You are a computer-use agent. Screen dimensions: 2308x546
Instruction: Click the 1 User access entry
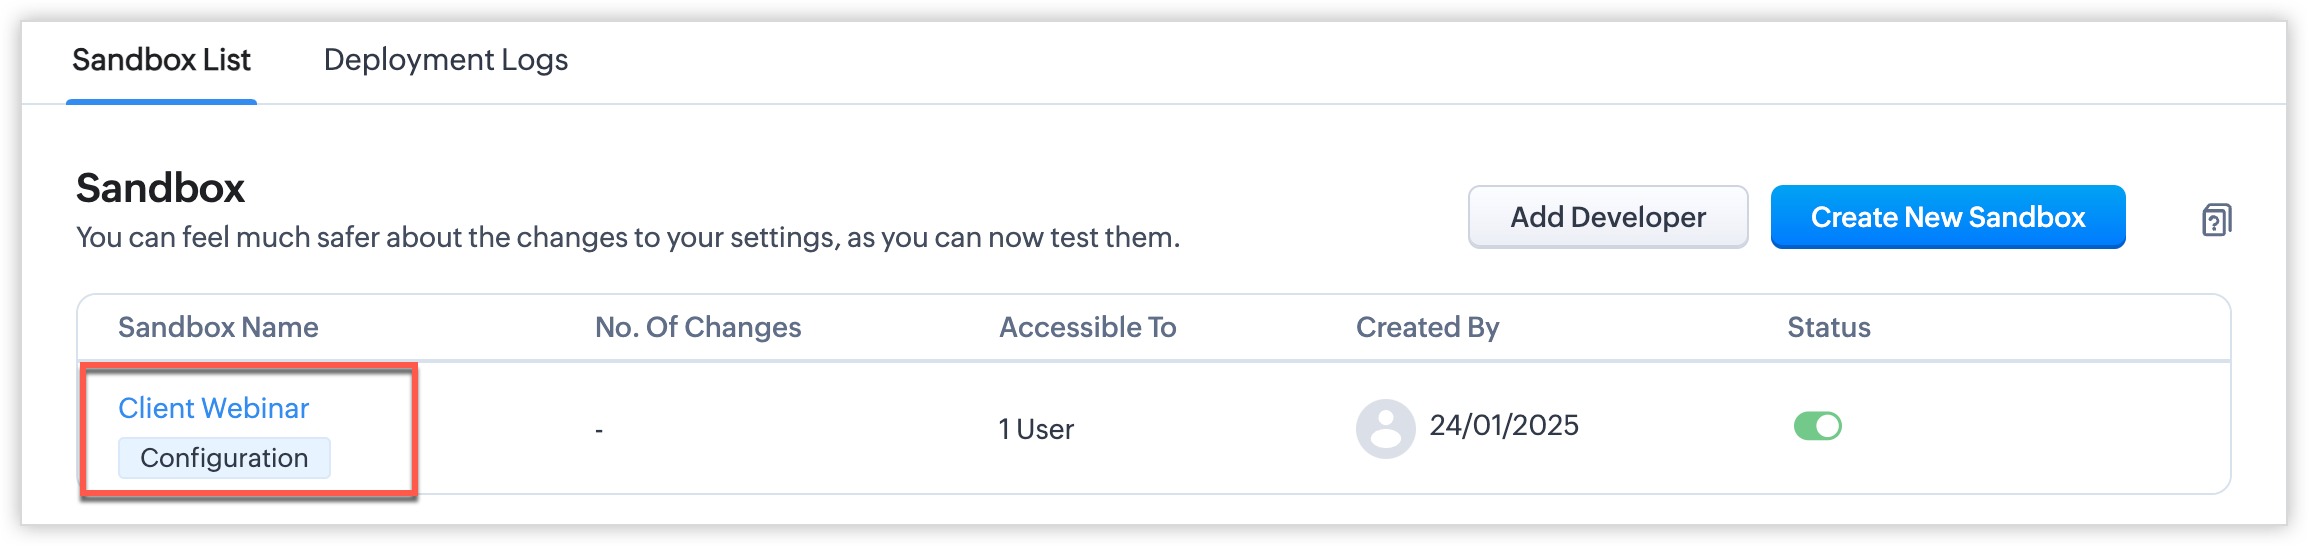coord(1035,429)
